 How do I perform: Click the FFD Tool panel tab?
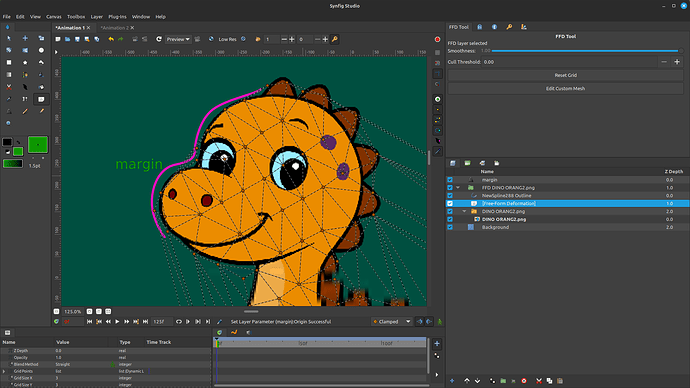(459, 27)
